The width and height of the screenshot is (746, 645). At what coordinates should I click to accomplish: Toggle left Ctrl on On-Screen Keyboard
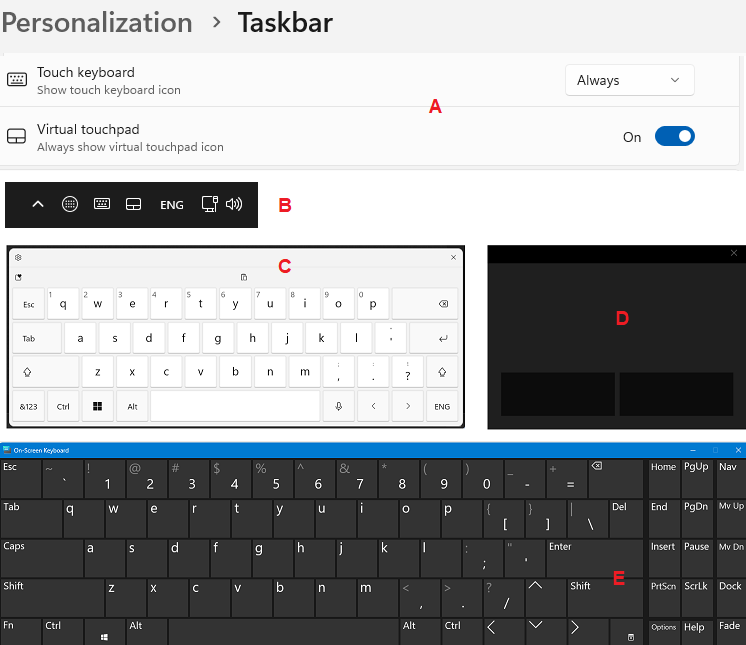[x=63, y=632]
